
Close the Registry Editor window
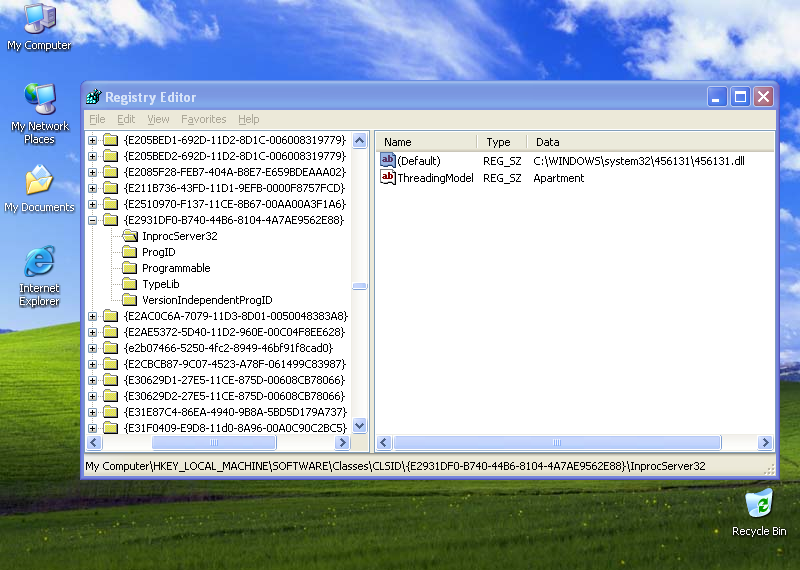763,96
